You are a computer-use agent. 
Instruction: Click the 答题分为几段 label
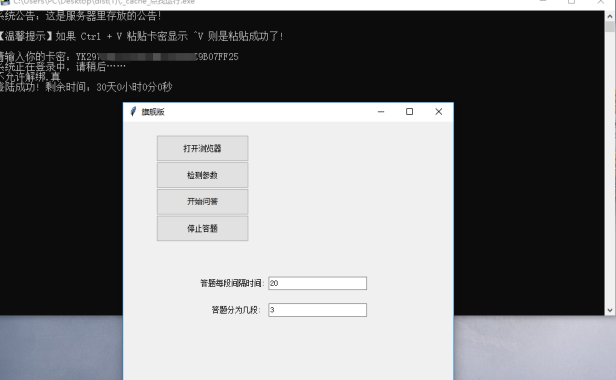(236, 310)
